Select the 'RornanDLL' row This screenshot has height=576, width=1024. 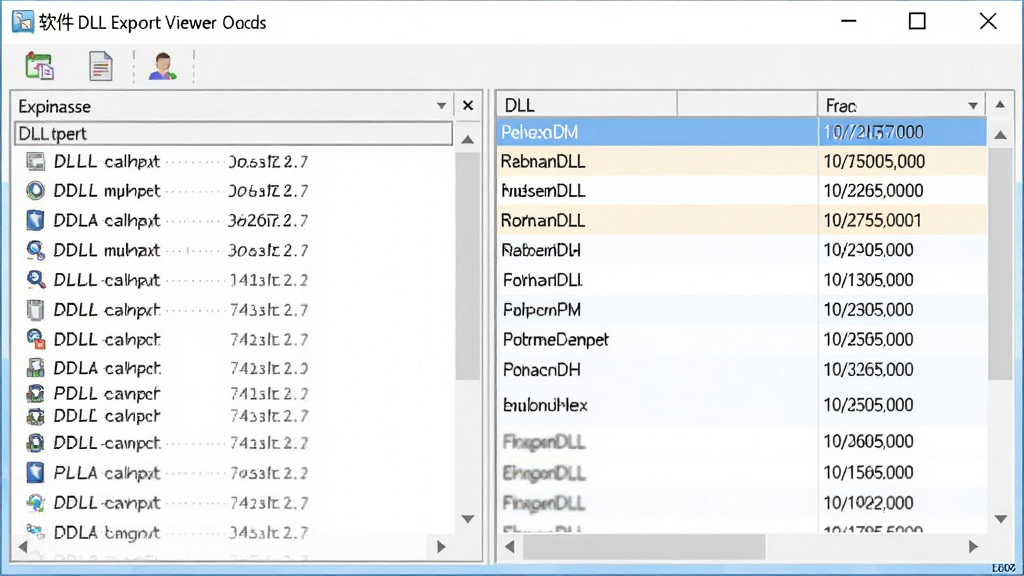click(742, 220)
